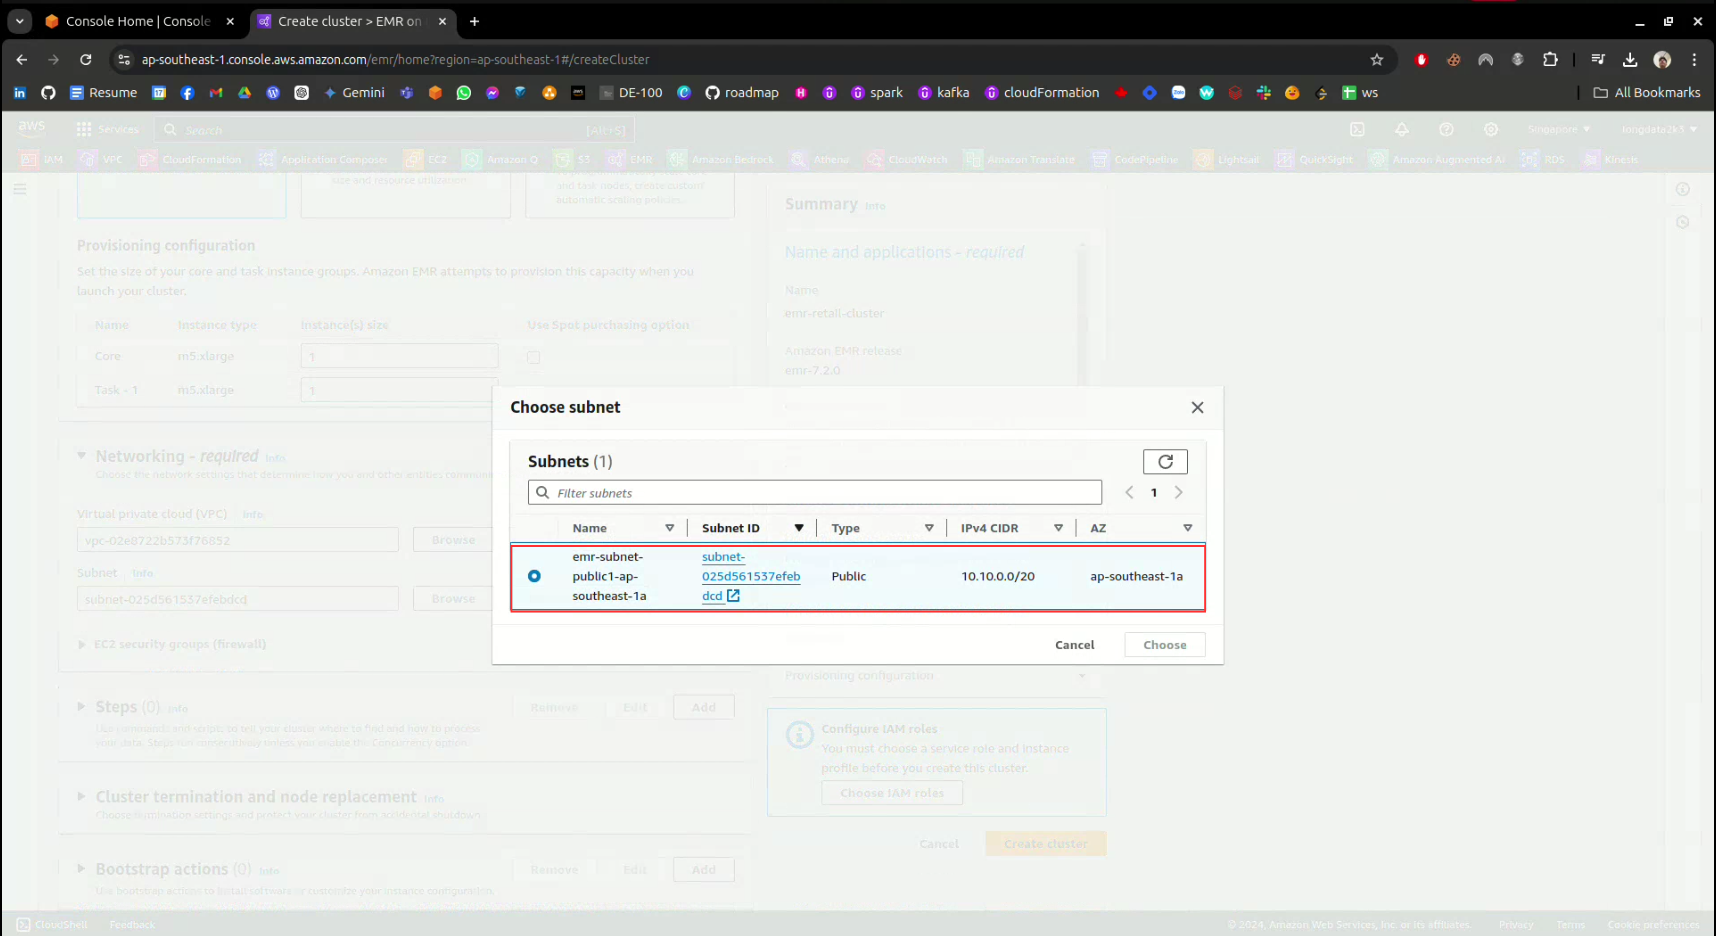Image resolution: width=1716 pixels, height=936 pixels.
Task: Click the Filter subnets search field
Action: click(825, 493)
